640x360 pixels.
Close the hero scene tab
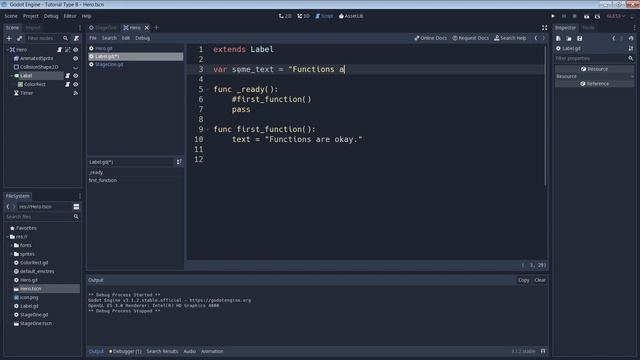point(147,27)
